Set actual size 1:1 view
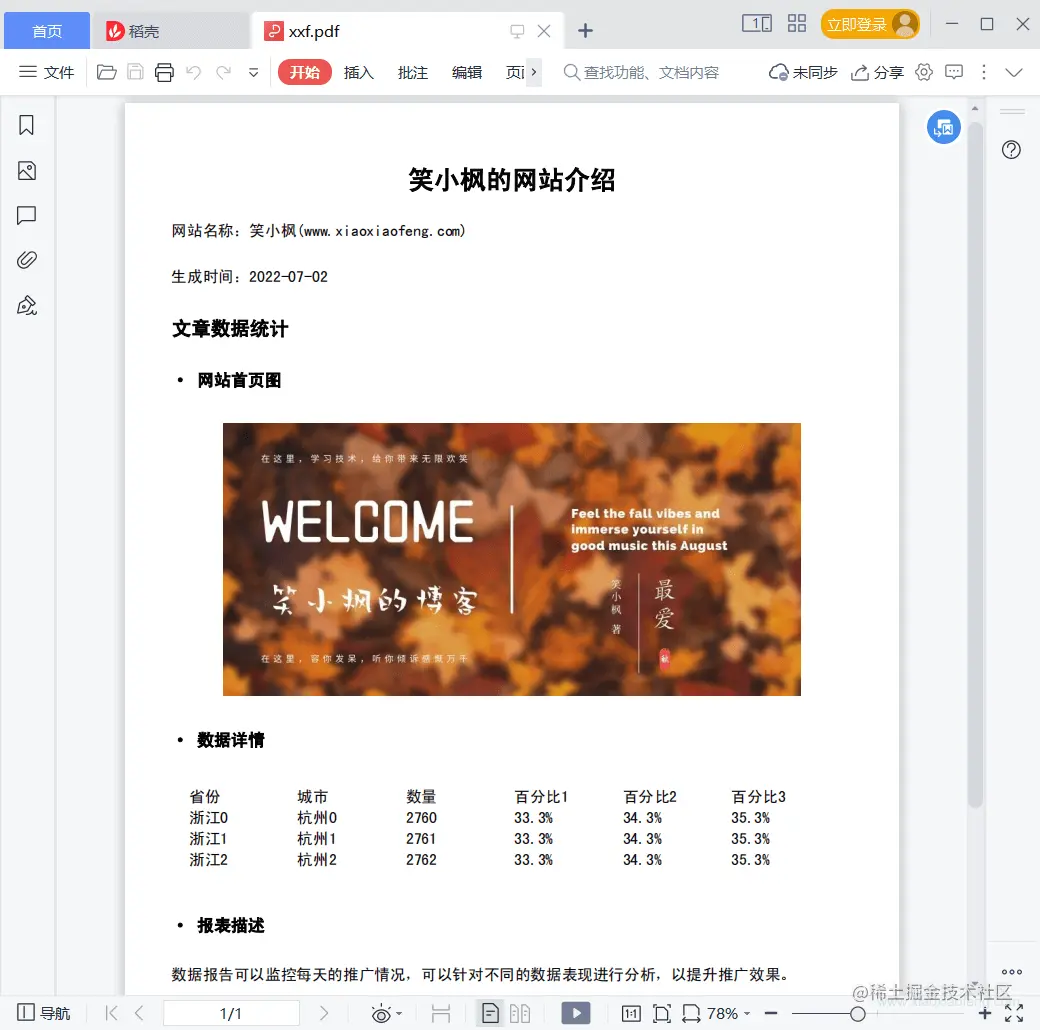Viewport: 1040px width, 1030px height. 631,1013
